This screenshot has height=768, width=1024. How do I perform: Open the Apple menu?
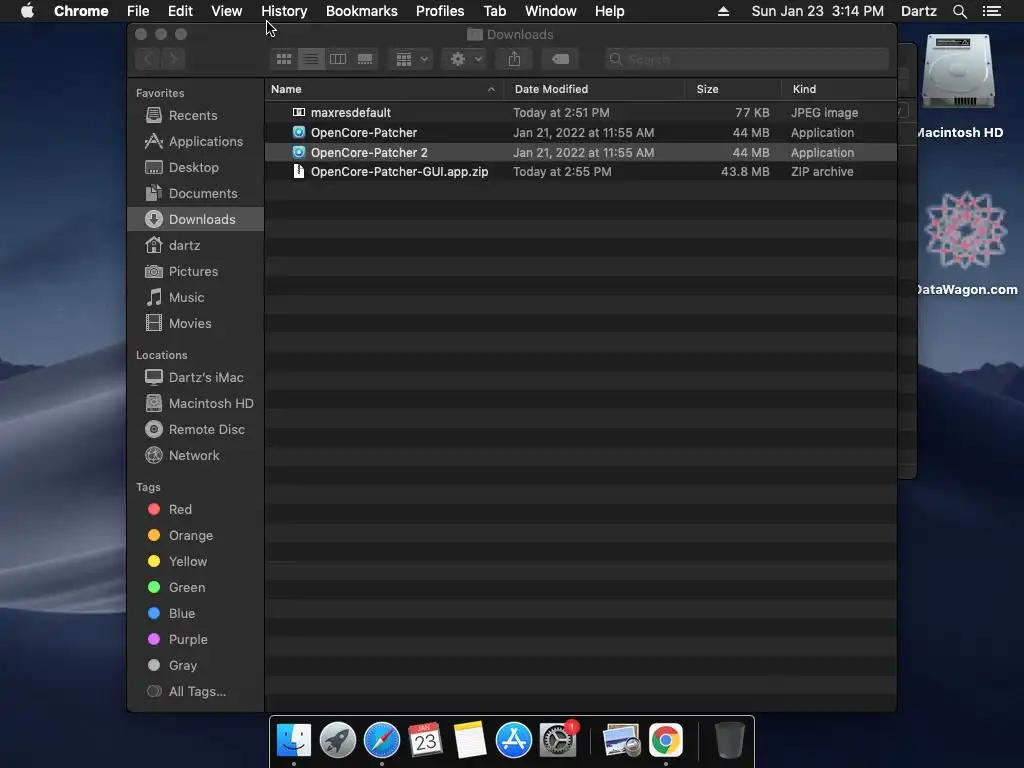(27, 11)
